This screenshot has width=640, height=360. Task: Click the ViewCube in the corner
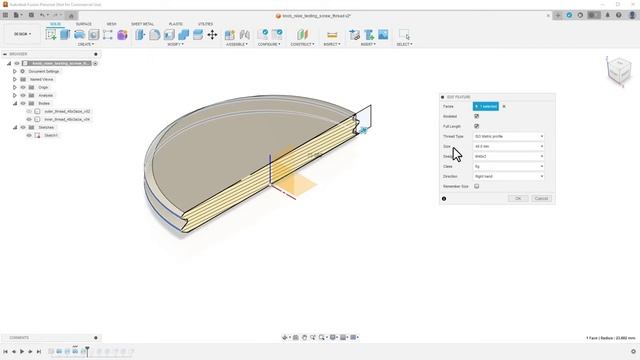point(619,71)
